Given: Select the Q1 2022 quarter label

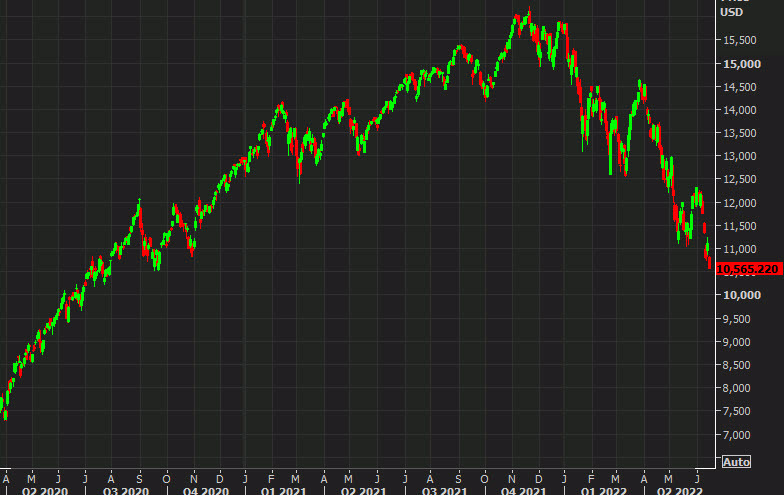Looking at the screenshot, I should [x=604, y=490].
